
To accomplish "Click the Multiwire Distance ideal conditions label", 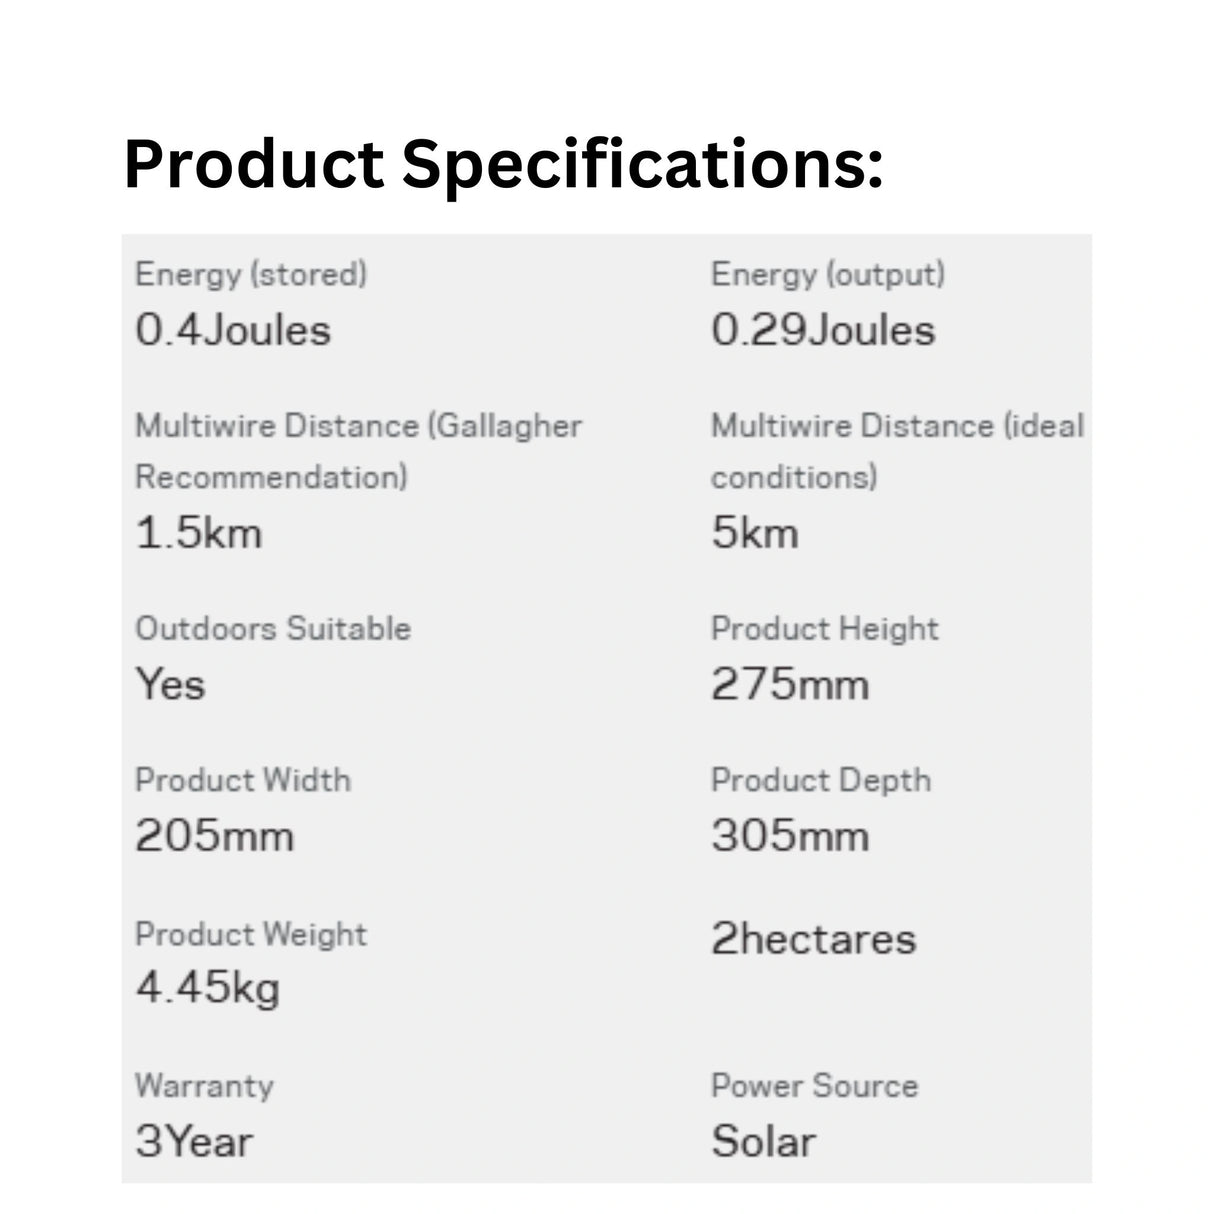I will (x=897, y=451).
